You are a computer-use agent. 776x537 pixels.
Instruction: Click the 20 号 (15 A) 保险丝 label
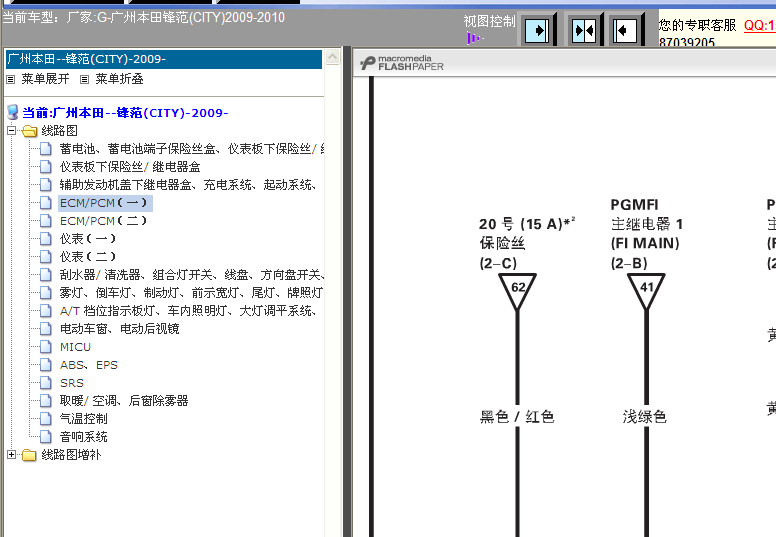click(x=527, y=243)
